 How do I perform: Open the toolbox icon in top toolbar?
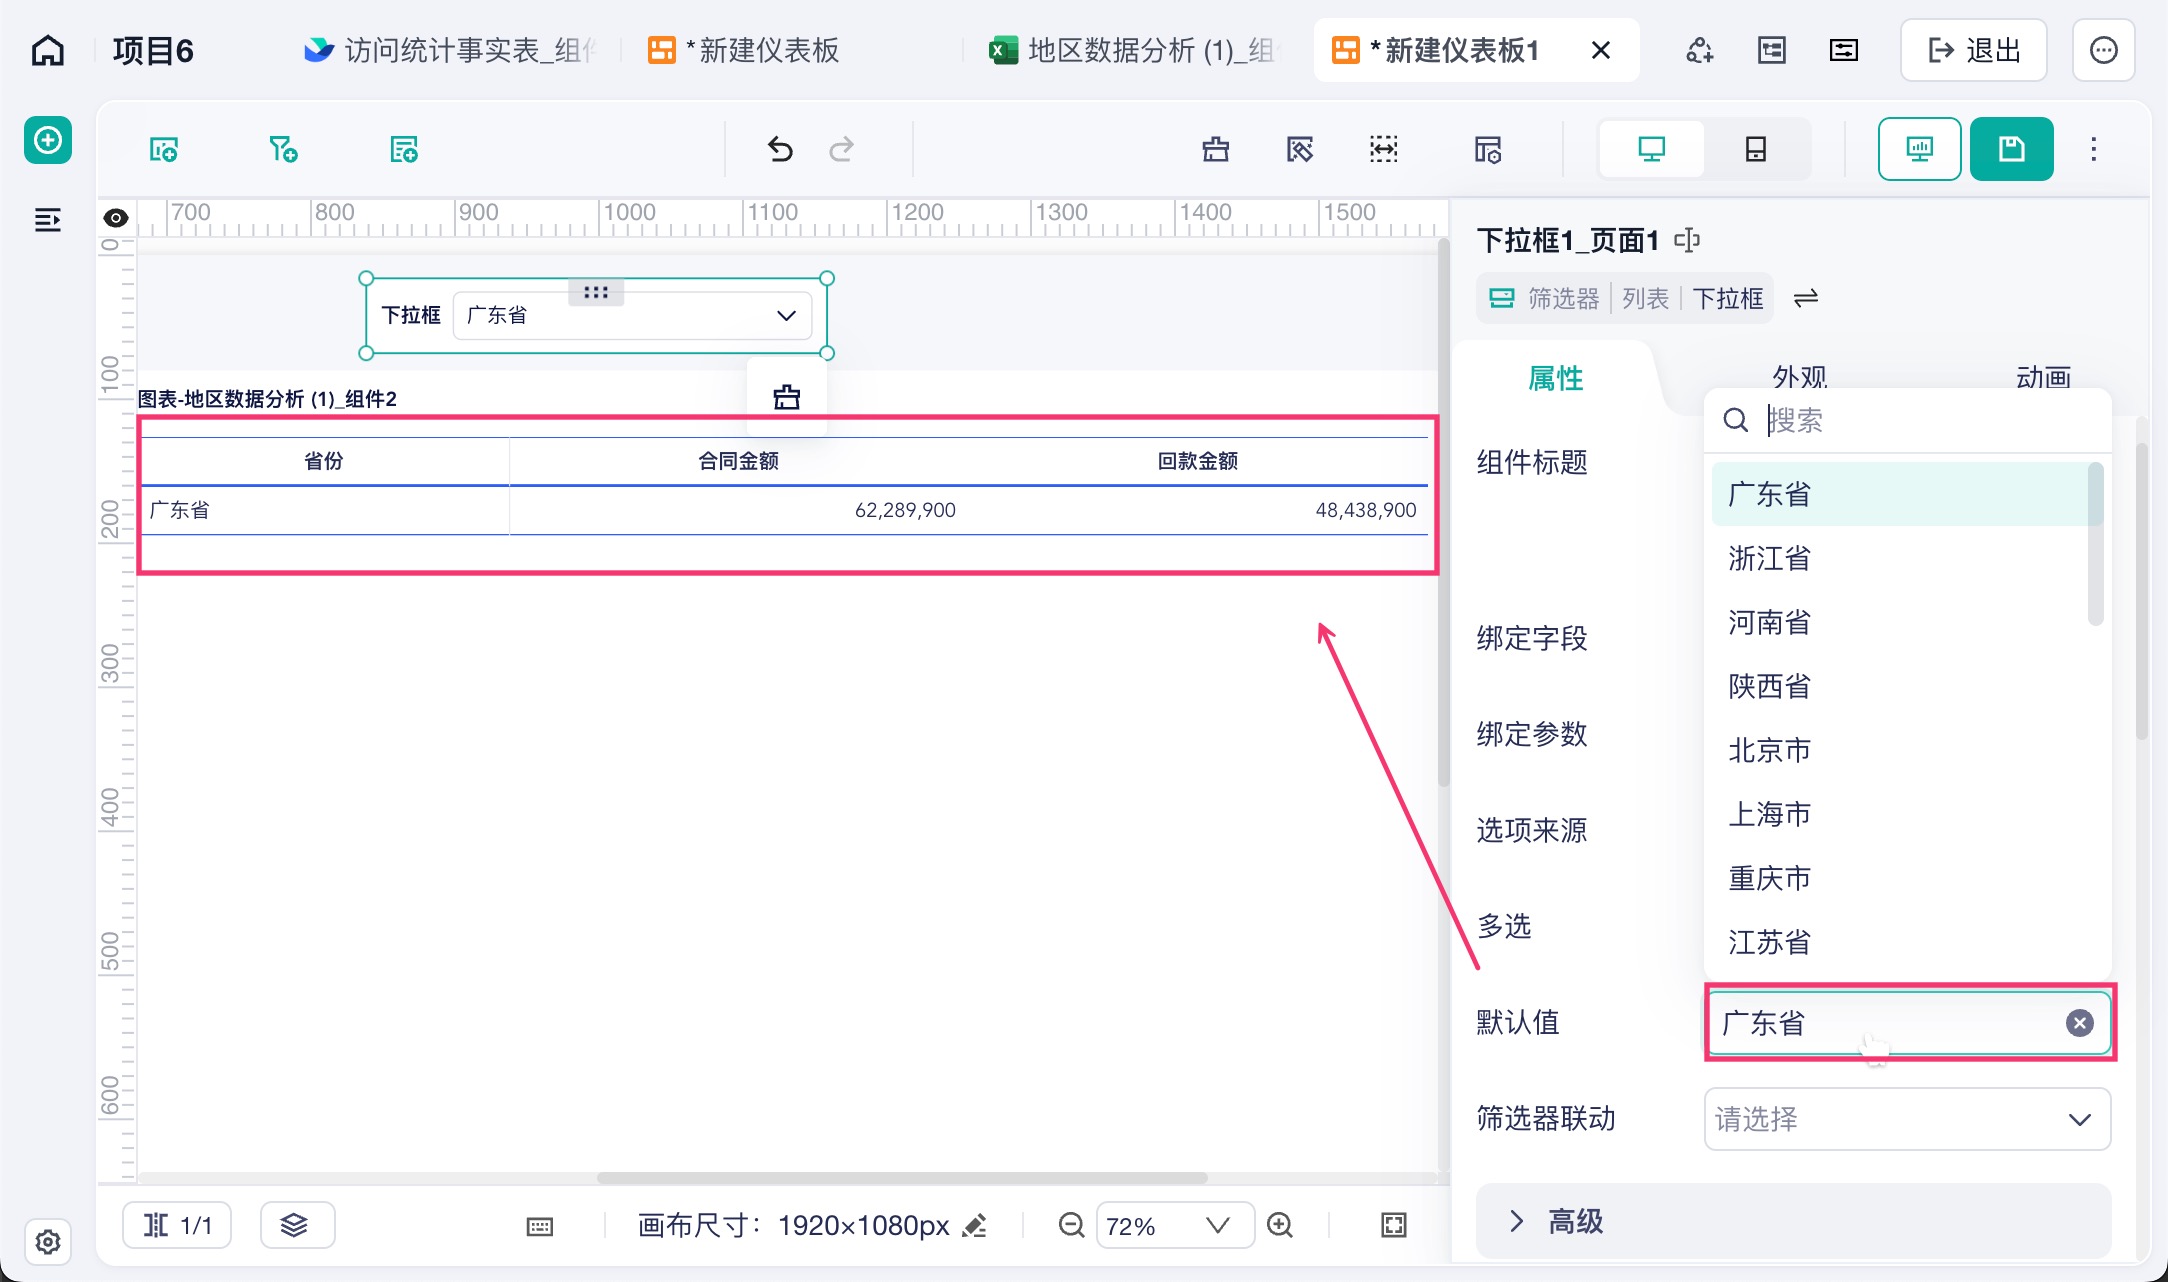1216,150
